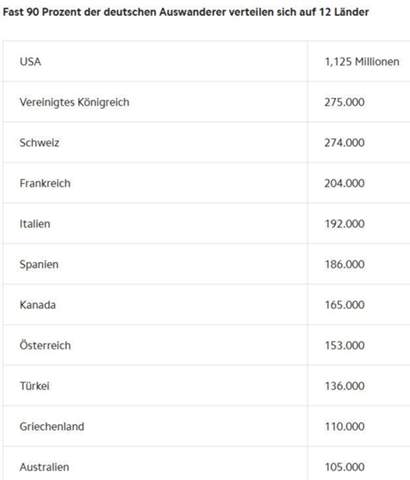
Task: Select the Österreich row label
Action: click(x=45, y=345)
